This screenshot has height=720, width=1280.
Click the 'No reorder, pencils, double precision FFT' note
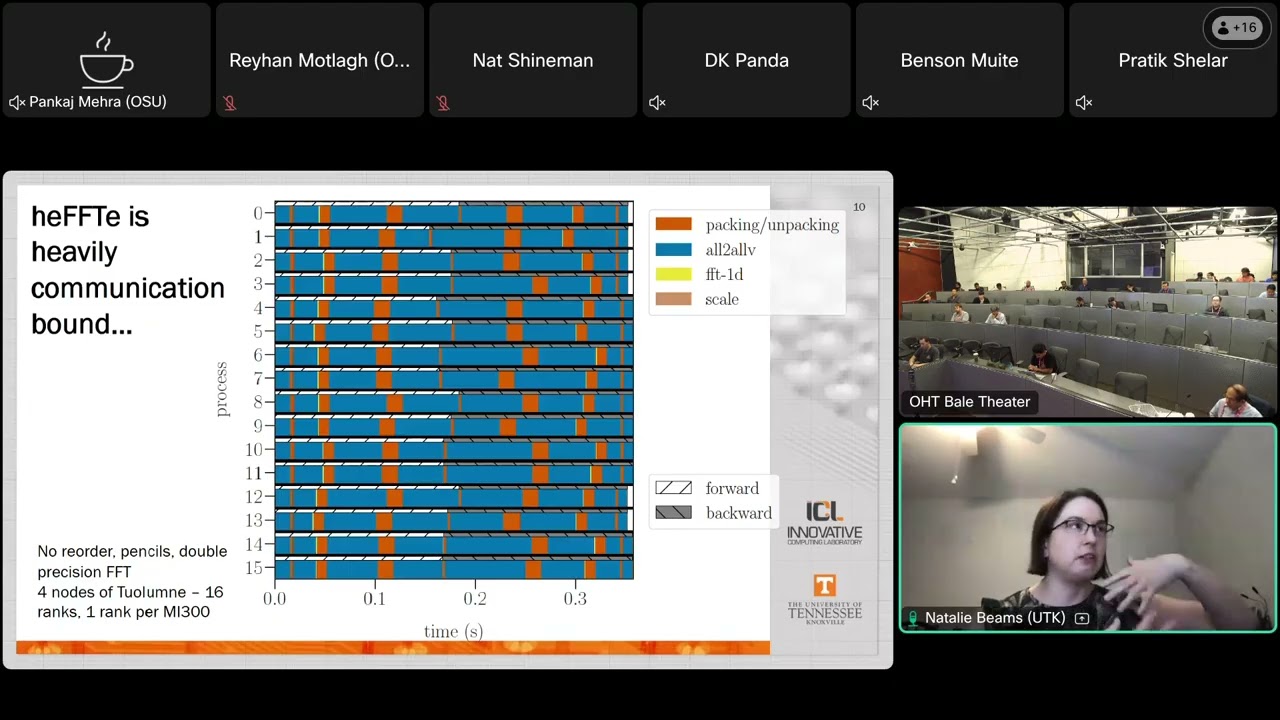(x=132, y=561)
